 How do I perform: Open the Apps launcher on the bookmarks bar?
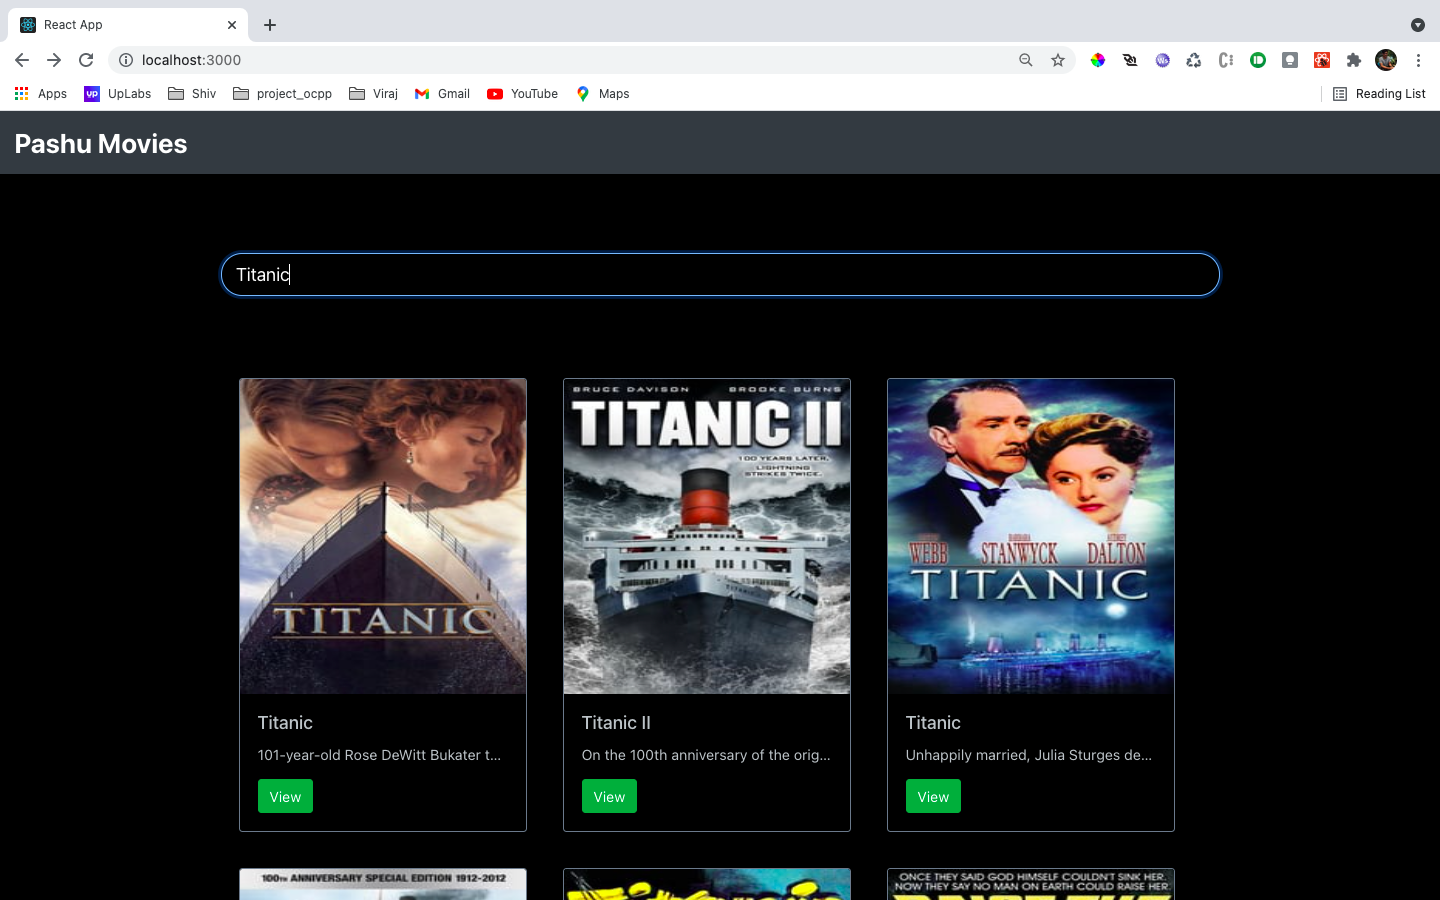21,93
